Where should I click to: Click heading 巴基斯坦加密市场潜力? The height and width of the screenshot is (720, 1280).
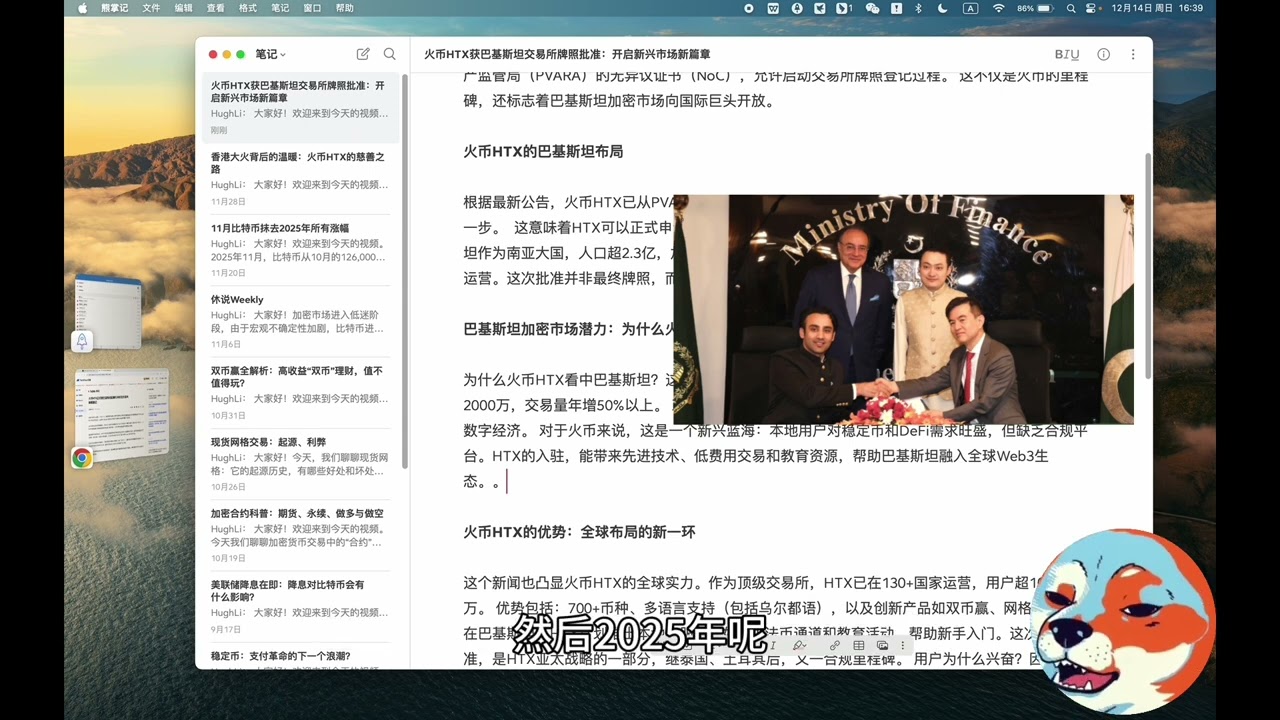[568, 329]
